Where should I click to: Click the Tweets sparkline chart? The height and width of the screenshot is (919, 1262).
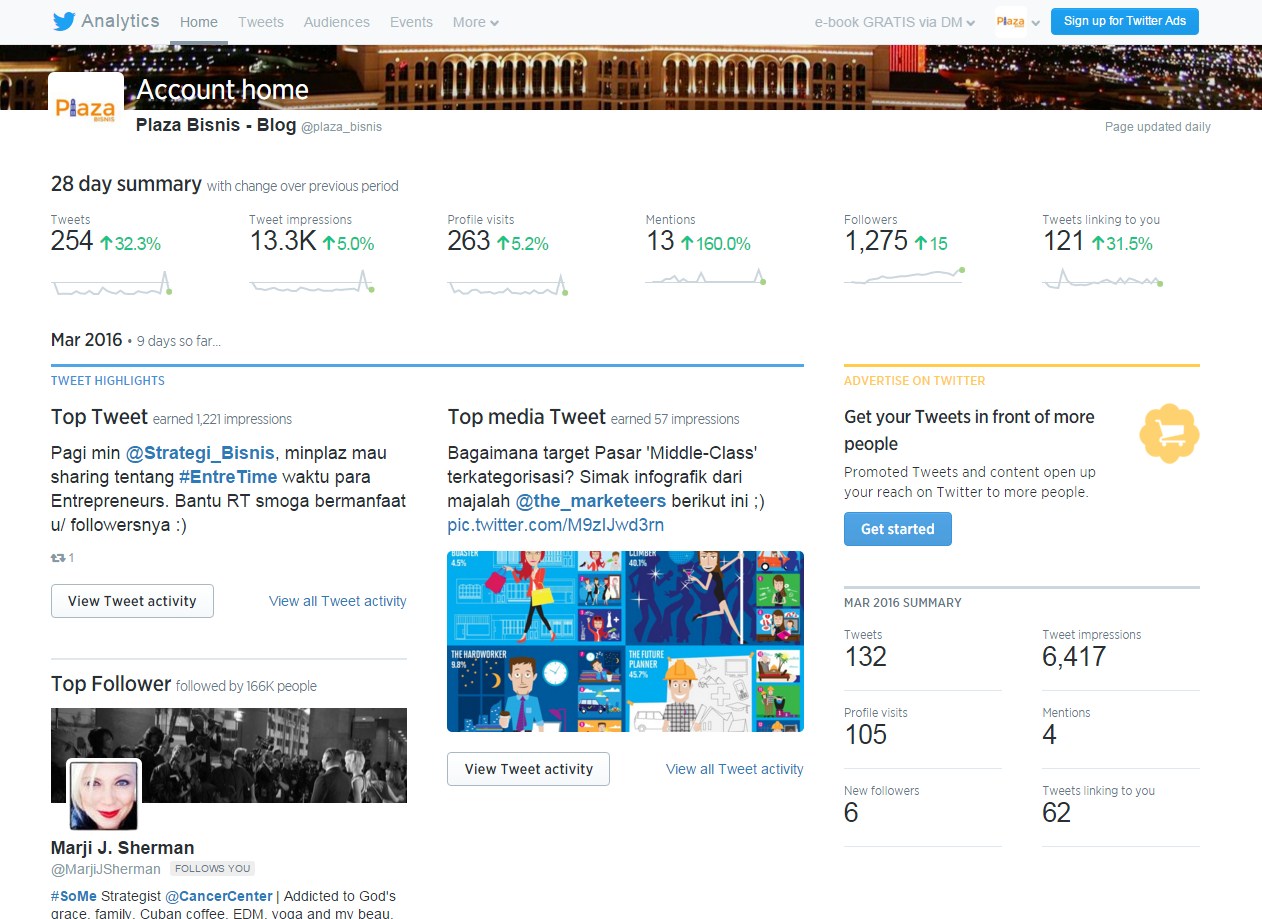tap(111, 283)
